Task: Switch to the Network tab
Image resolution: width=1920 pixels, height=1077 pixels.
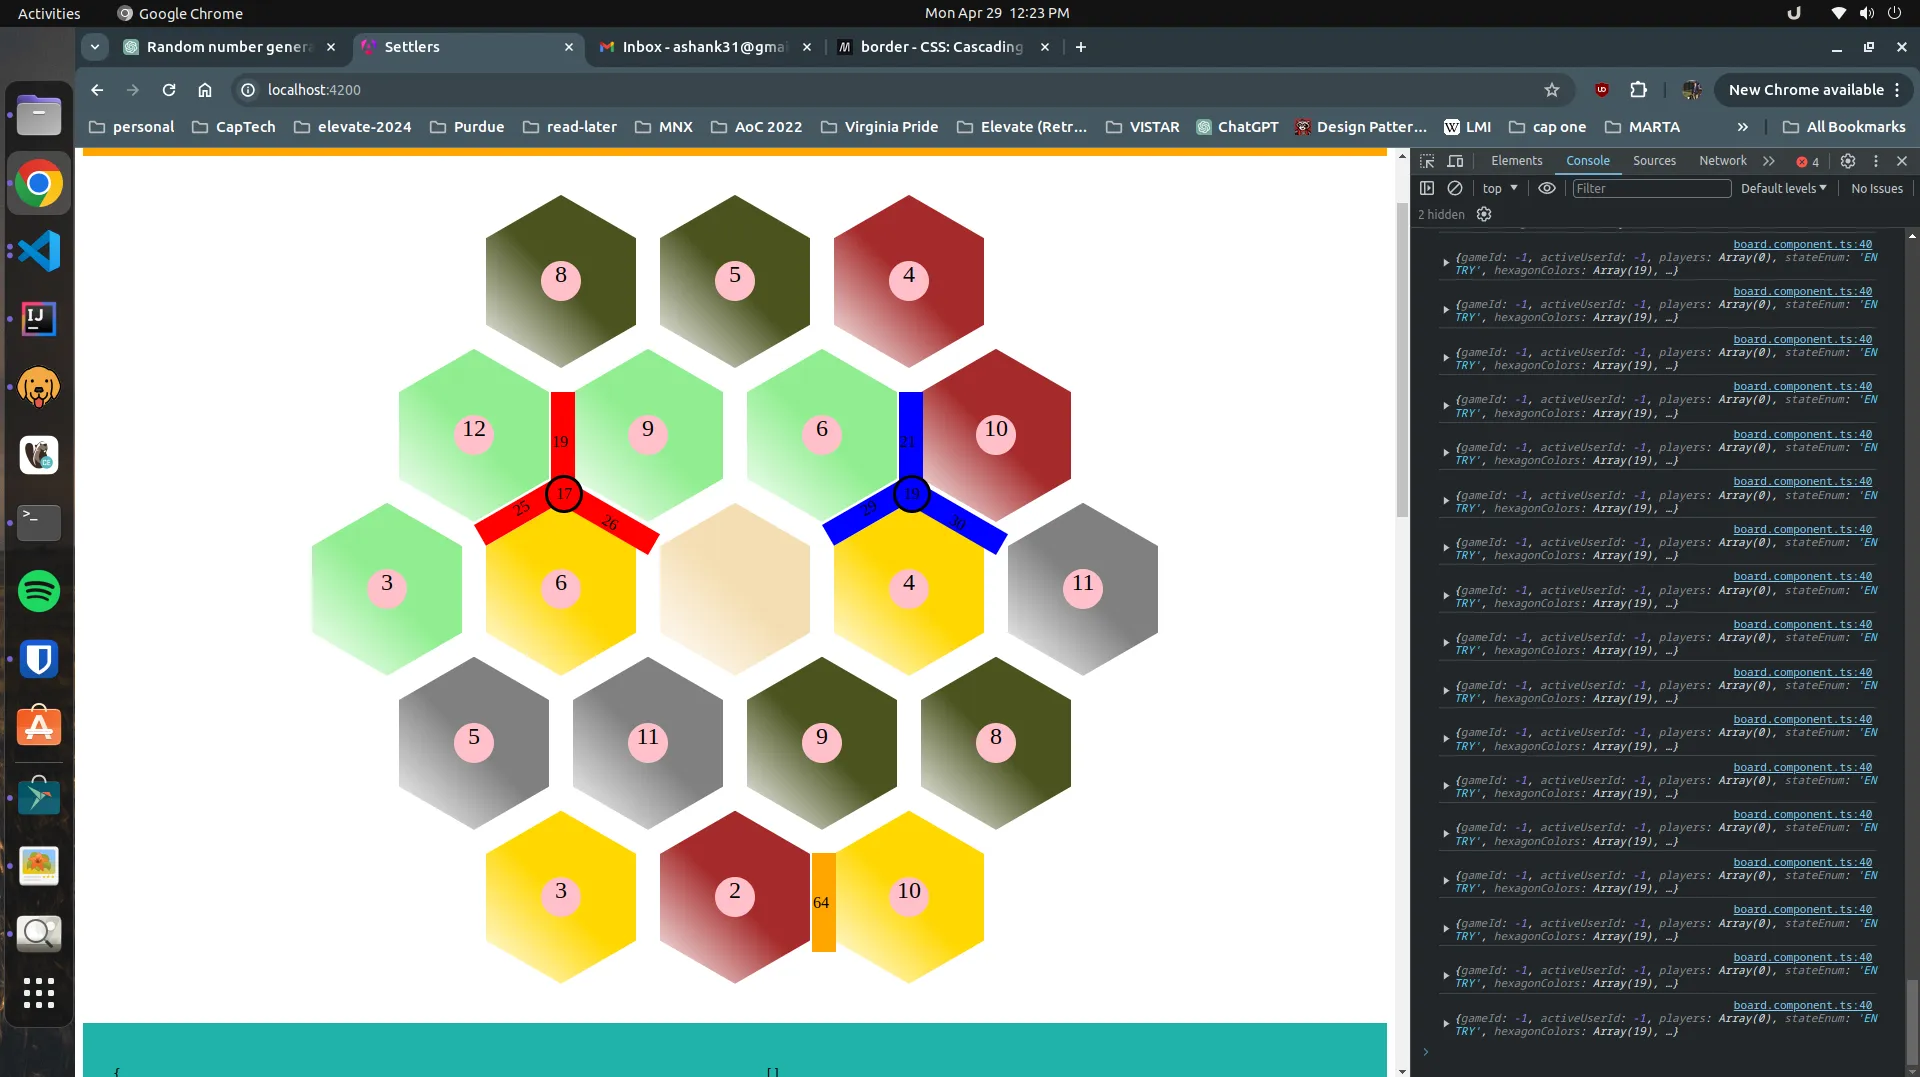Action: point(1722,161)
